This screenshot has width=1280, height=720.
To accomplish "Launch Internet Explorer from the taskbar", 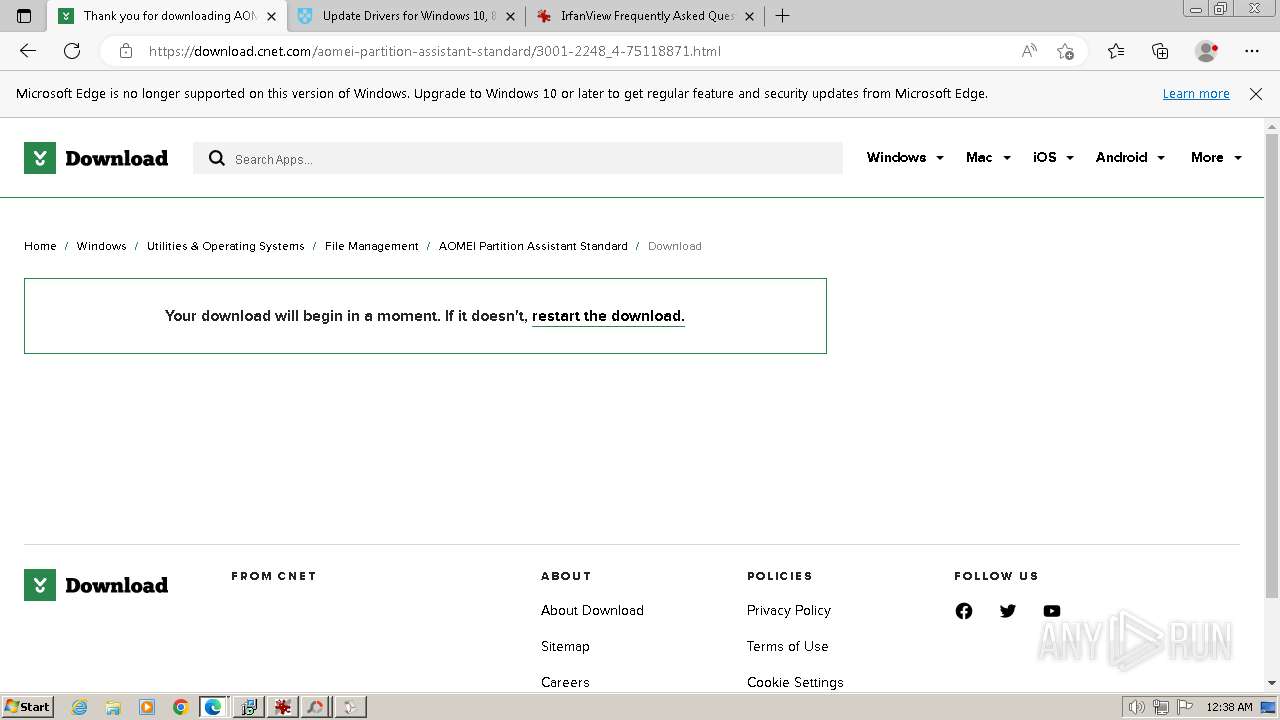I will coord(80,707).
